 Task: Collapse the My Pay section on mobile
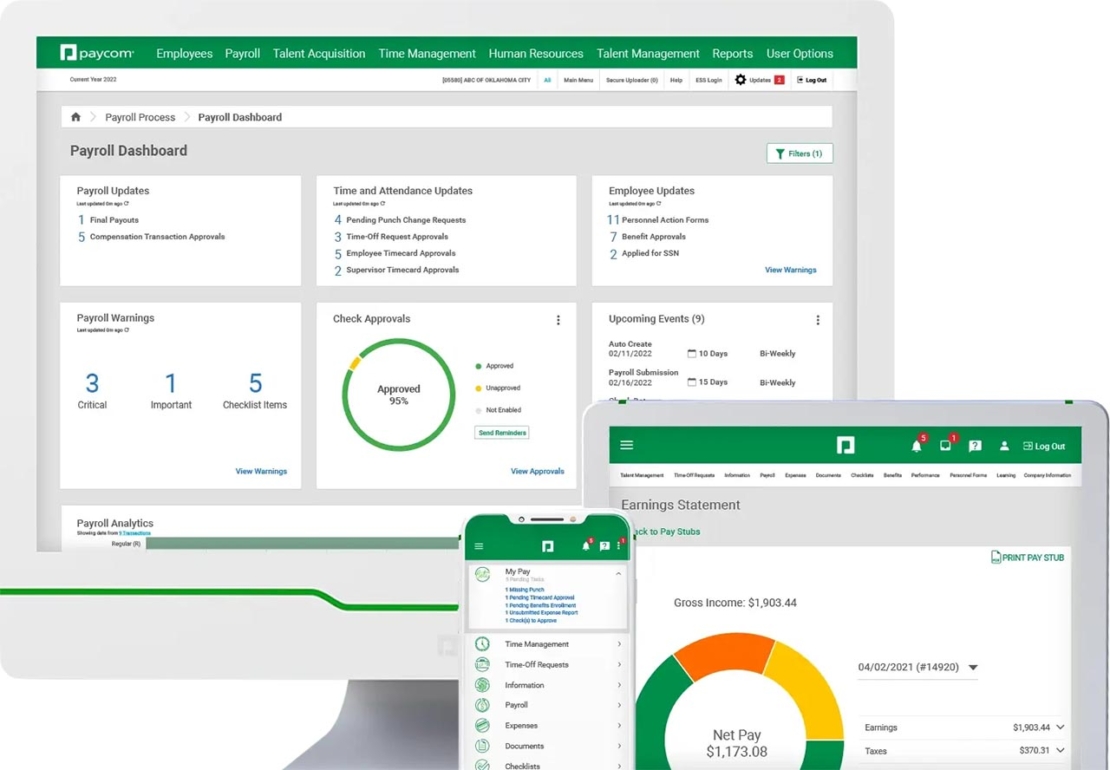tap(619, 573)
